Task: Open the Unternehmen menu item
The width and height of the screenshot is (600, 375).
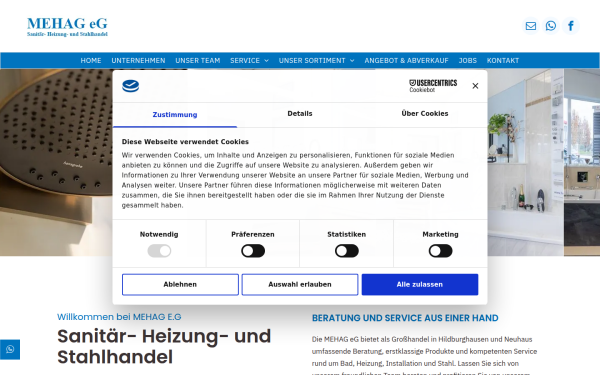Action: (138, 60)
